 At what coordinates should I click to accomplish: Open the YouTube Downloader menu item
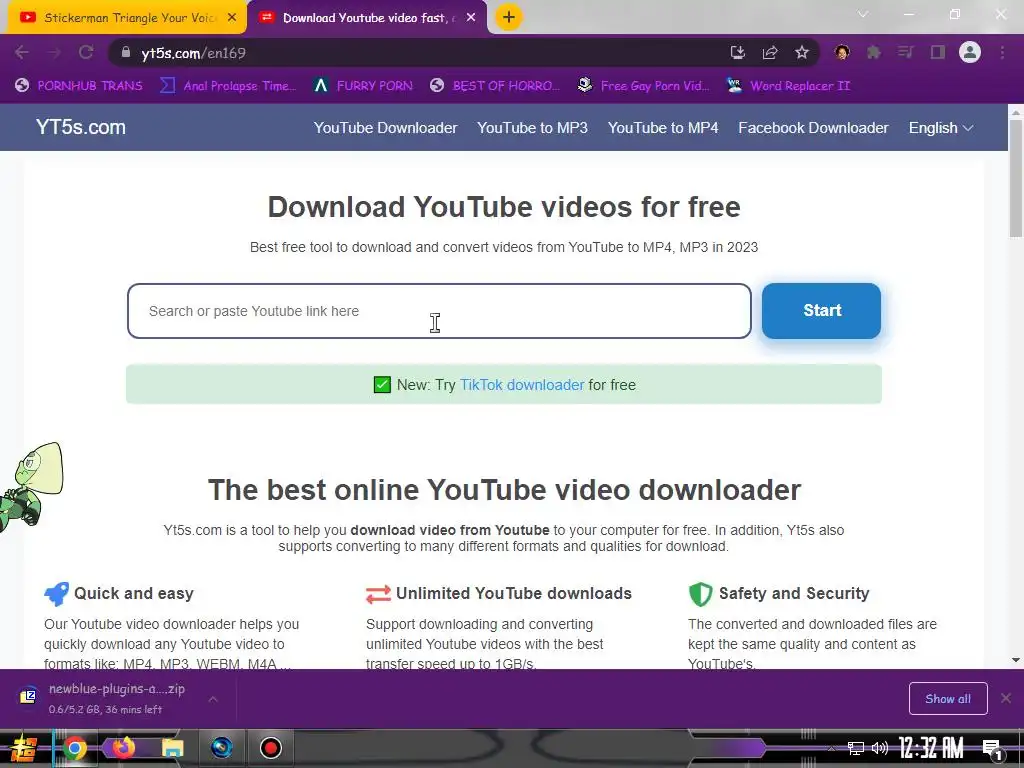pos(385,128)
